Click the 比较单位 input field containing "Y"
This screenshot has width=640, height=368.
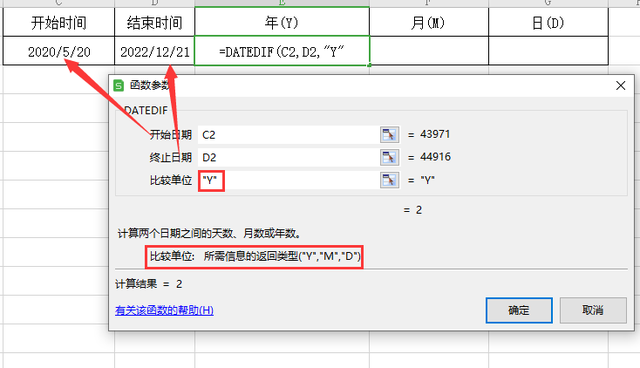coord(289,180)
